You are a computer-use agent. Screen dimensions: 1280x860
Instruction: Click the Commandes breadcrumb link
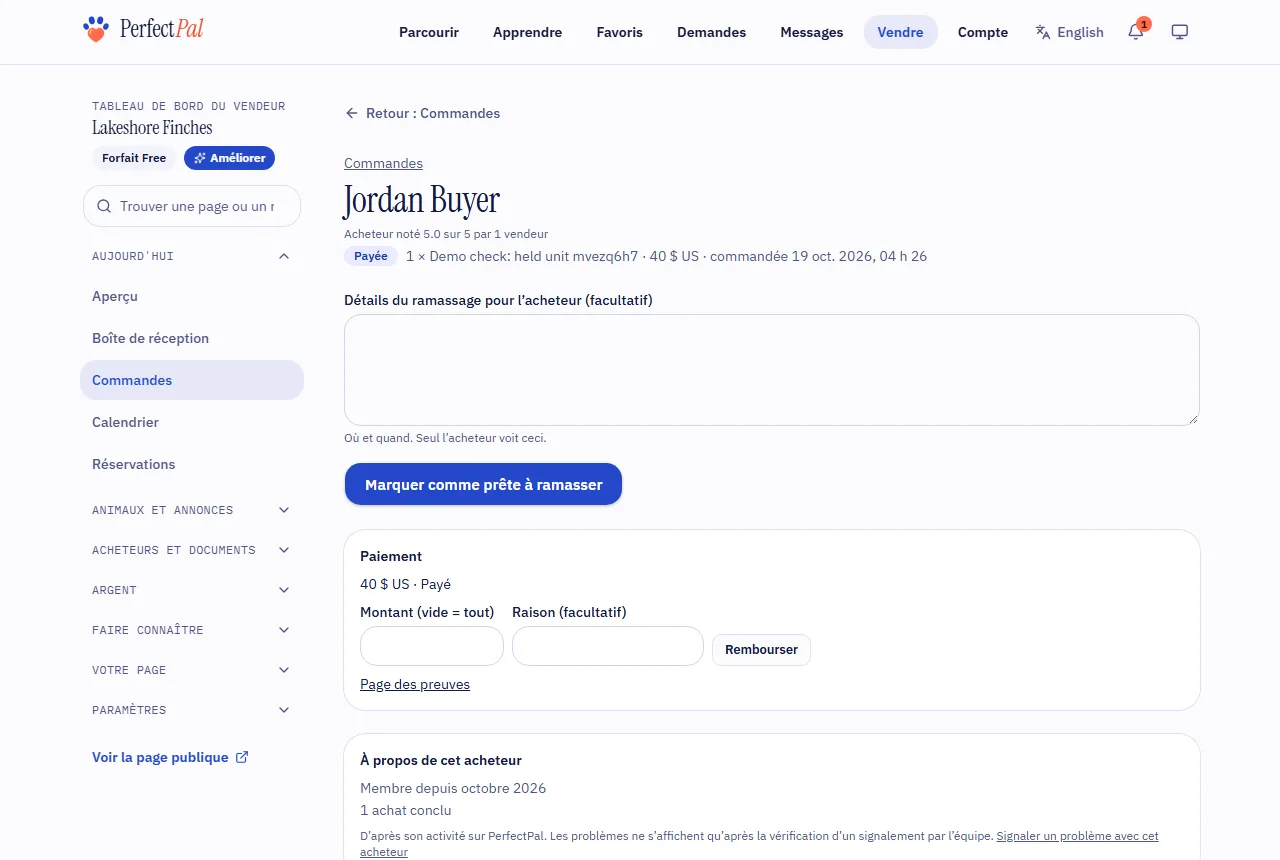pos(383,163)
